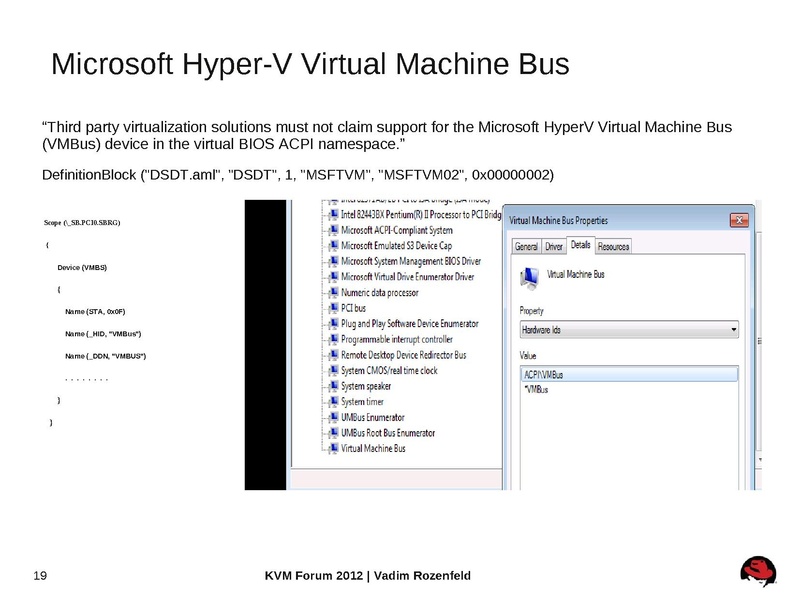Select the Microsoft Virtual Drive Enumerator Driver icon
The width and height of the screenshot is (800, 600).
(x=332, y=278)
